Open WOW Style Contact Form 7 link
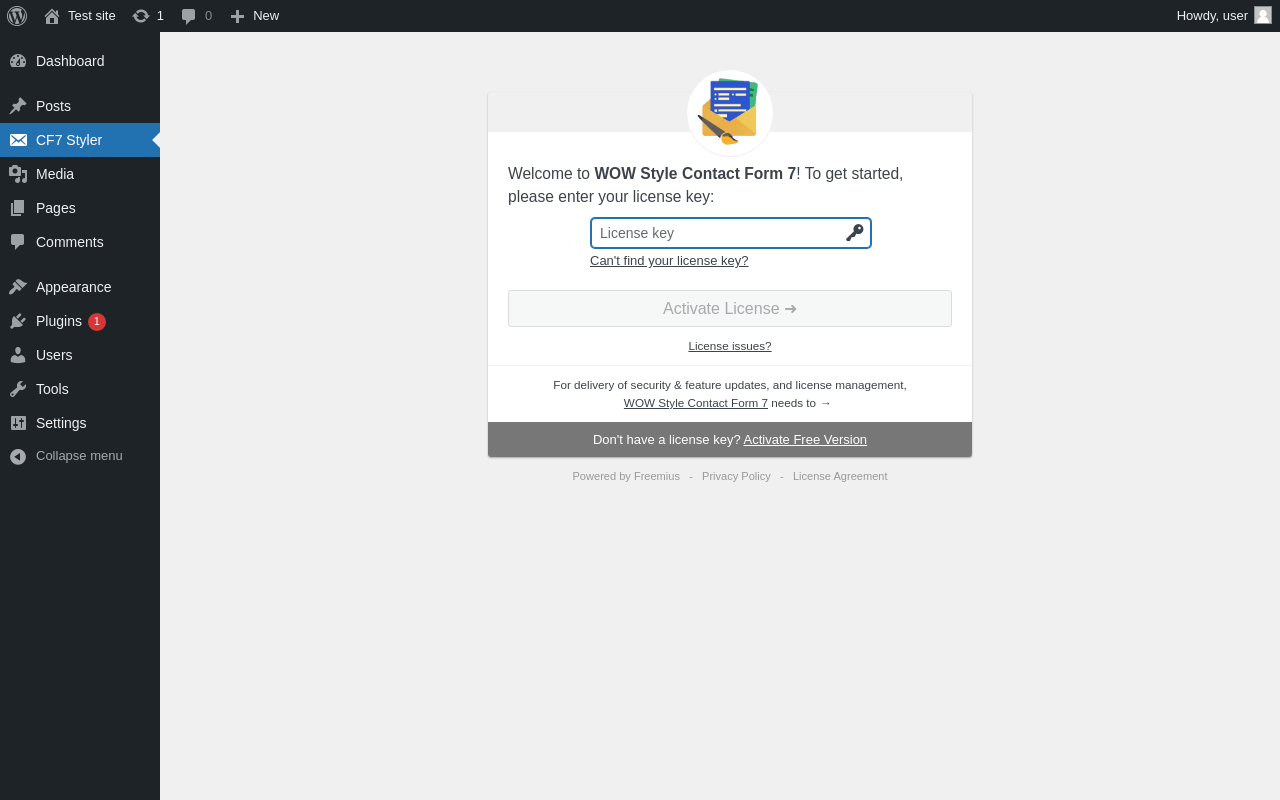1280x800 pixels. [x=696, y=403]
